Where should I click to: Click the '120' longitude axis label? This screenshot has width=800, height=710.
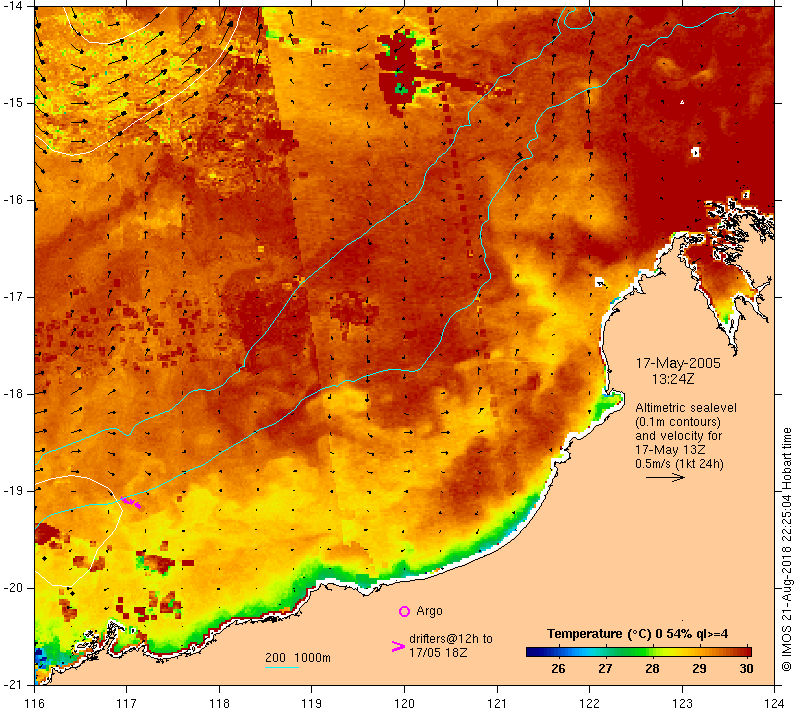(x=404, y=703)
